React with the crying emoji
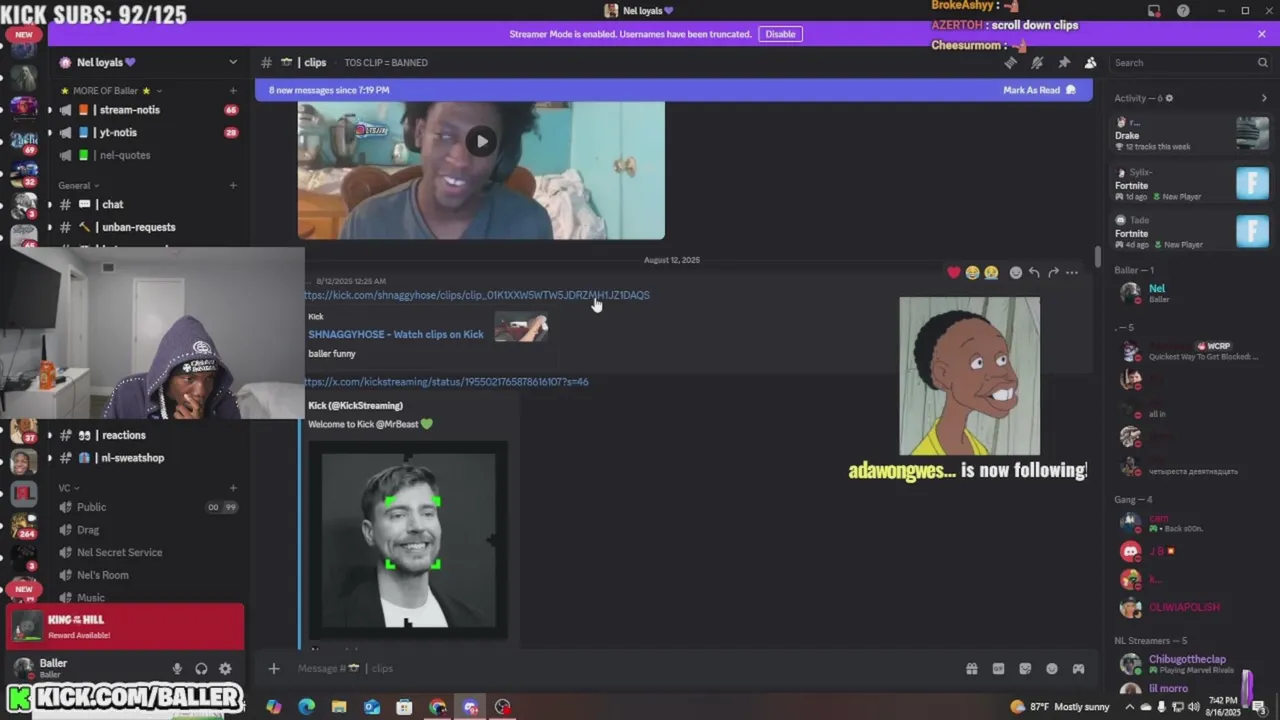Screen dimensions: 1280x720 point(991,272)
